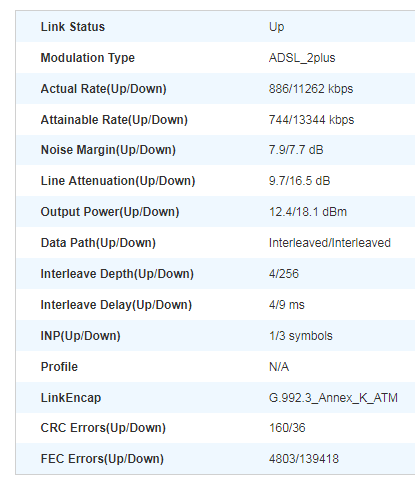This screenshot has height=488, width=415.
Task: Click the Noise Margin value 7.9/7.7 dB
Action: tap(296, 150)
